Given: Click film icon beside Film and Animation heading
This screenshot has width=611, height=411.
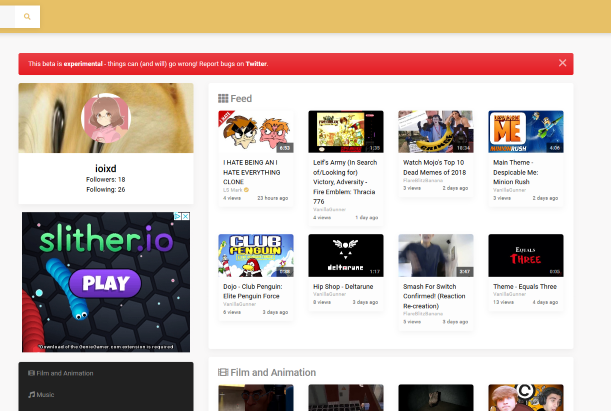Looking at the screenshot, I should coord(223,372).
